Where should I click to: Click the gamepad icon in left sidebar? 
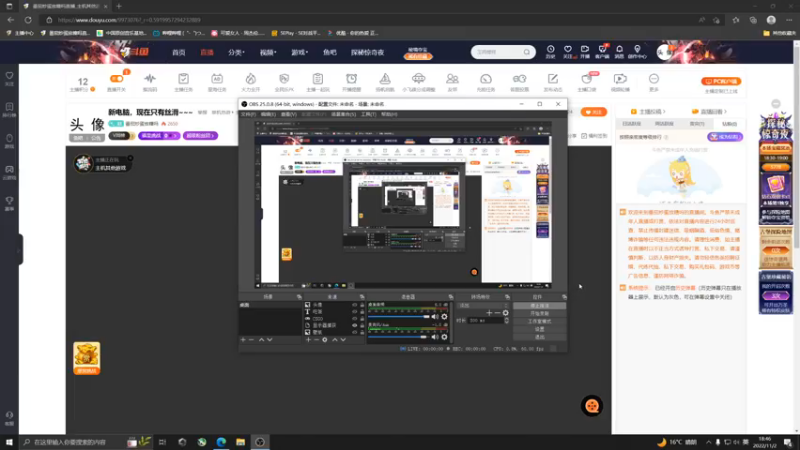click(9, 169)
